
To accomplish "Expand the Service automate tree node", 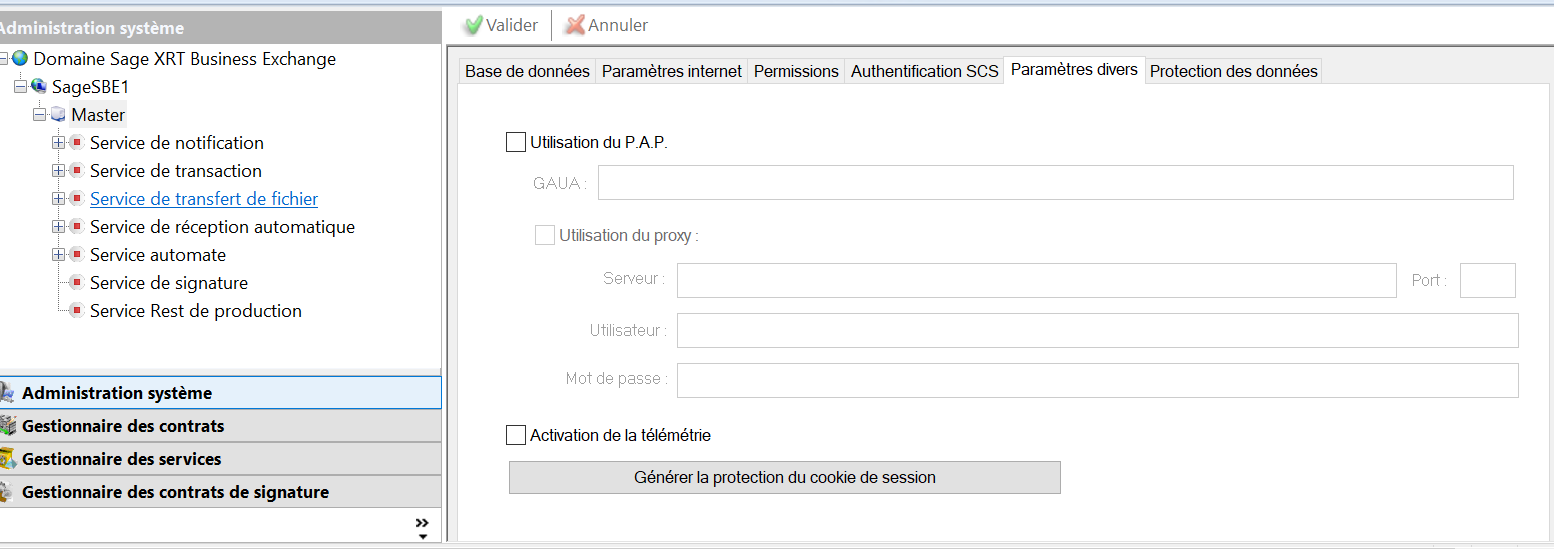I will [x=58, y=255].
